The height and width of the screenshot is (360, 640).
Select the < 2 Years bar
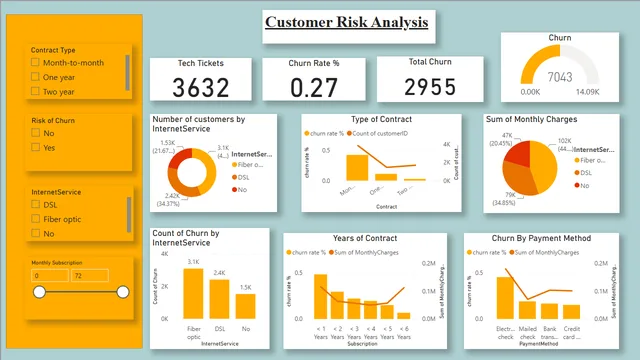(337, 305)
